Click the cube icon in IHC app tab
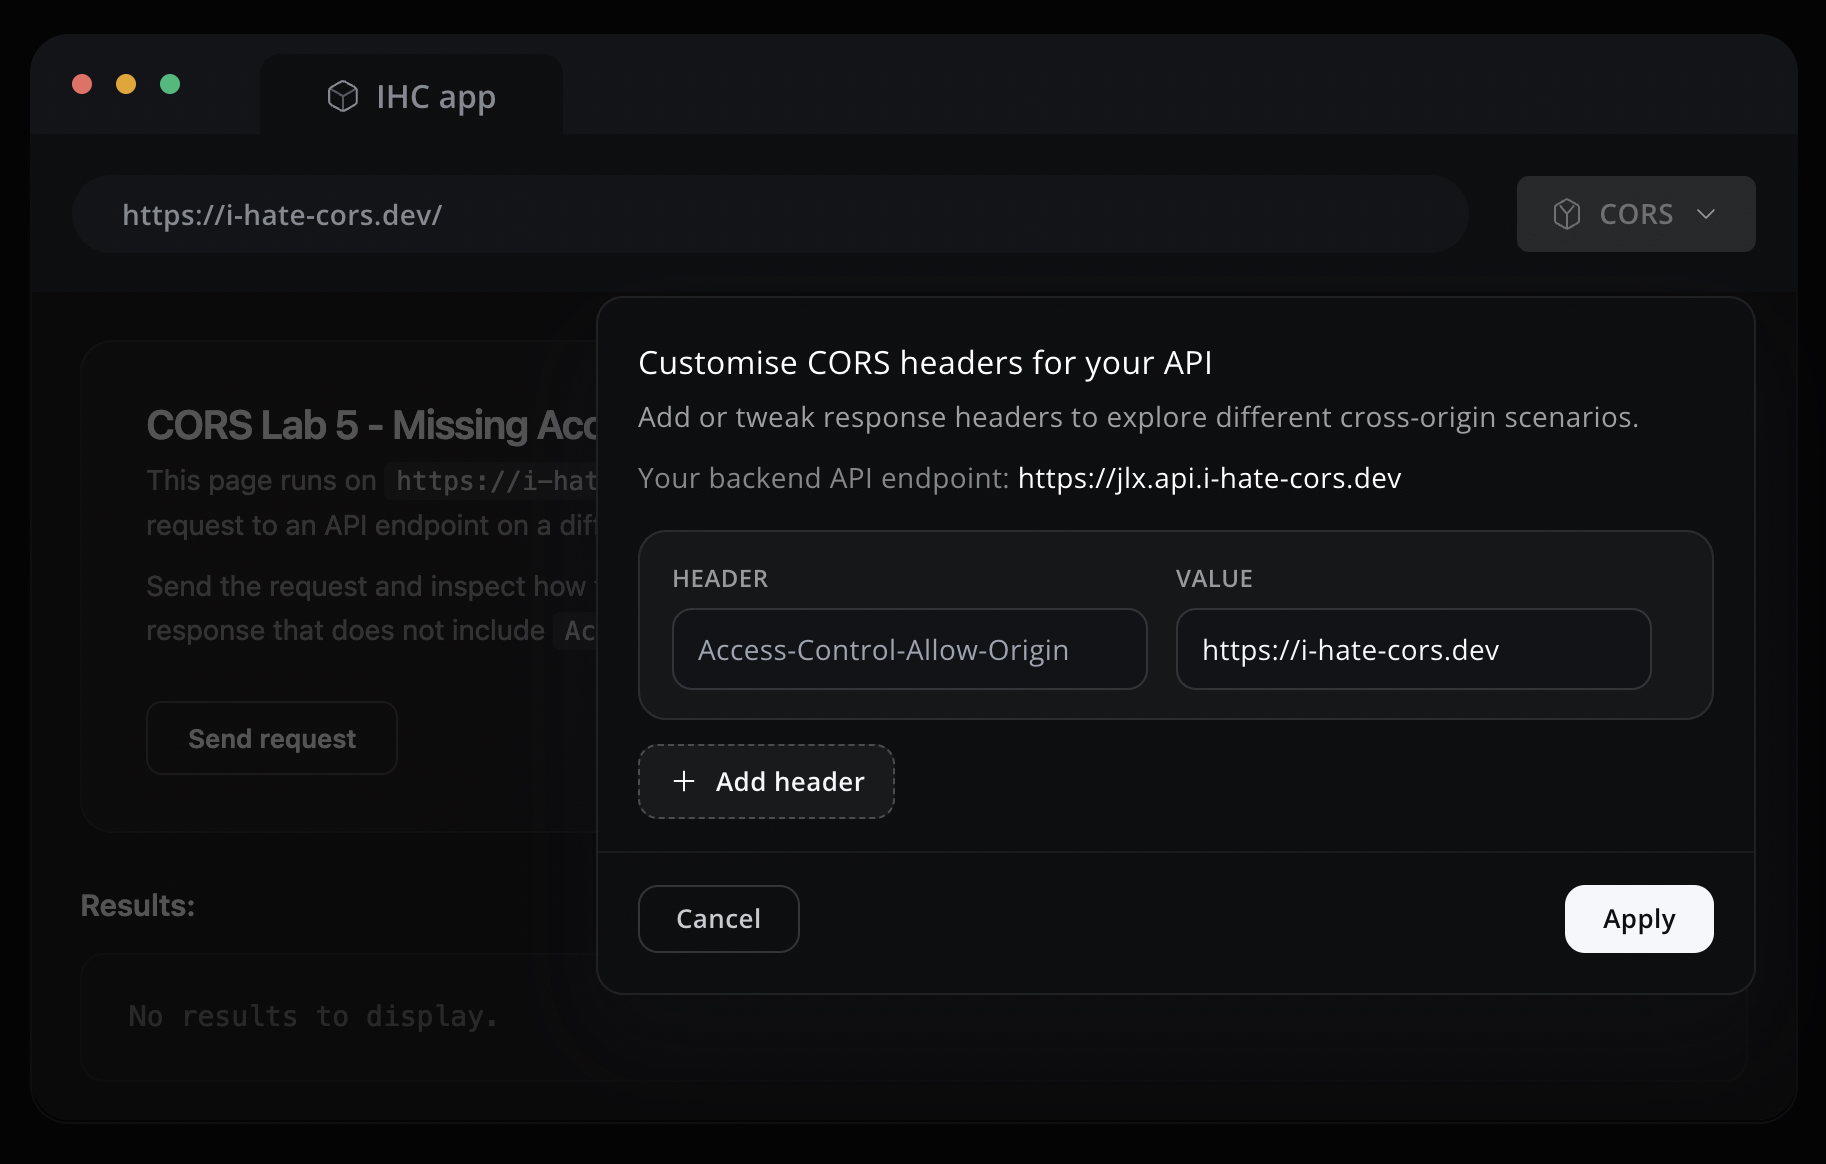The width and height of the screenshot is (1826, 1164). tap(342, 96)
